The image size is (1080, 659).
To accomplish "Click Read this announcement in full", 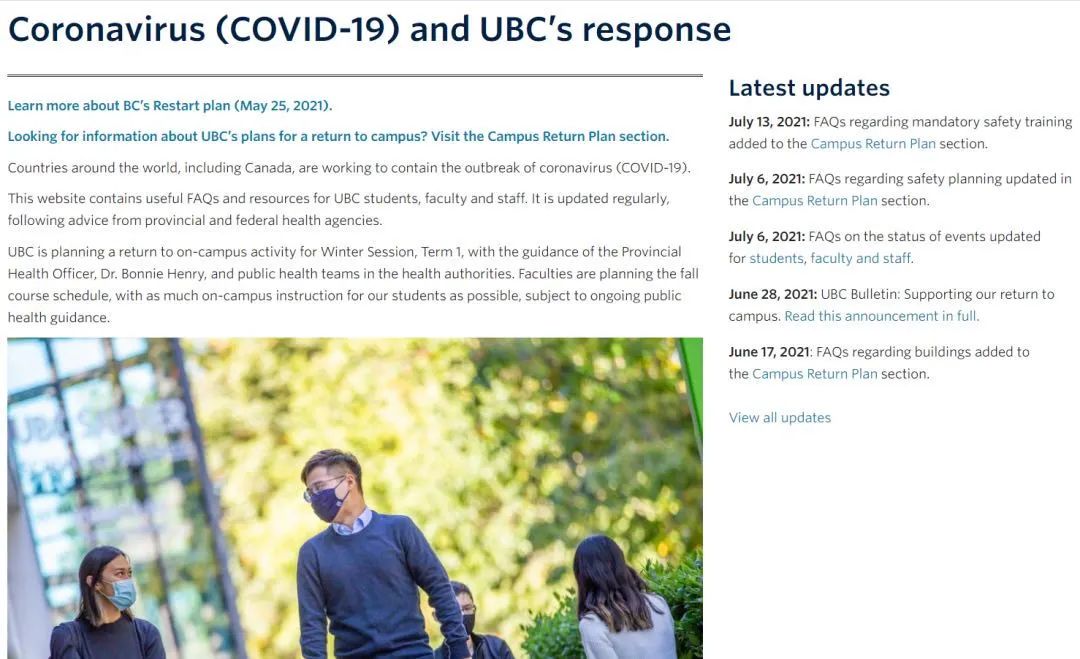I will click(x=882, y=316).
